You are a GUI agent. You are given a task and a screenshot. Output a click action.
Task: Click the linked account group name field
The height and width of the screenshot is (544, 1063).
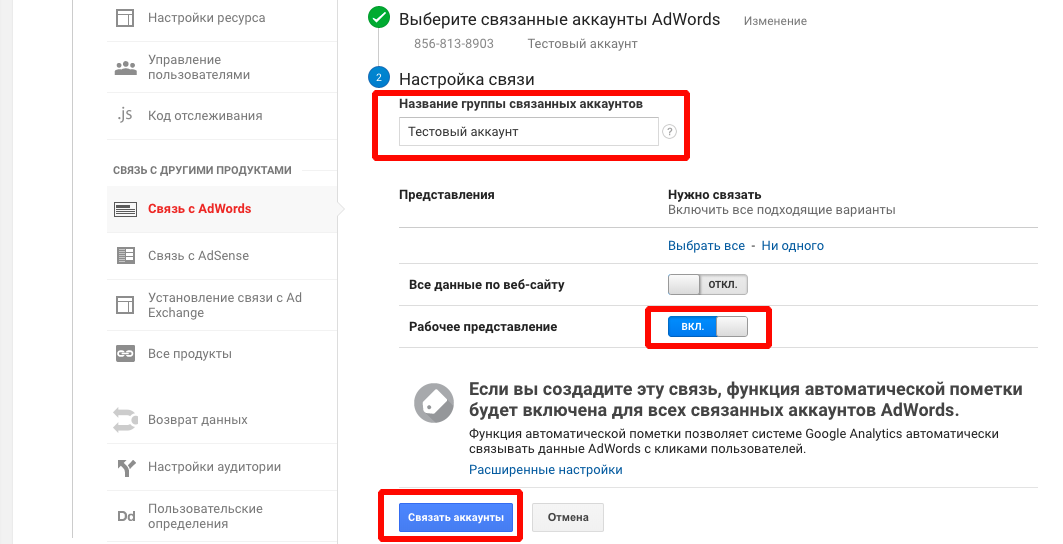point(528,132)
